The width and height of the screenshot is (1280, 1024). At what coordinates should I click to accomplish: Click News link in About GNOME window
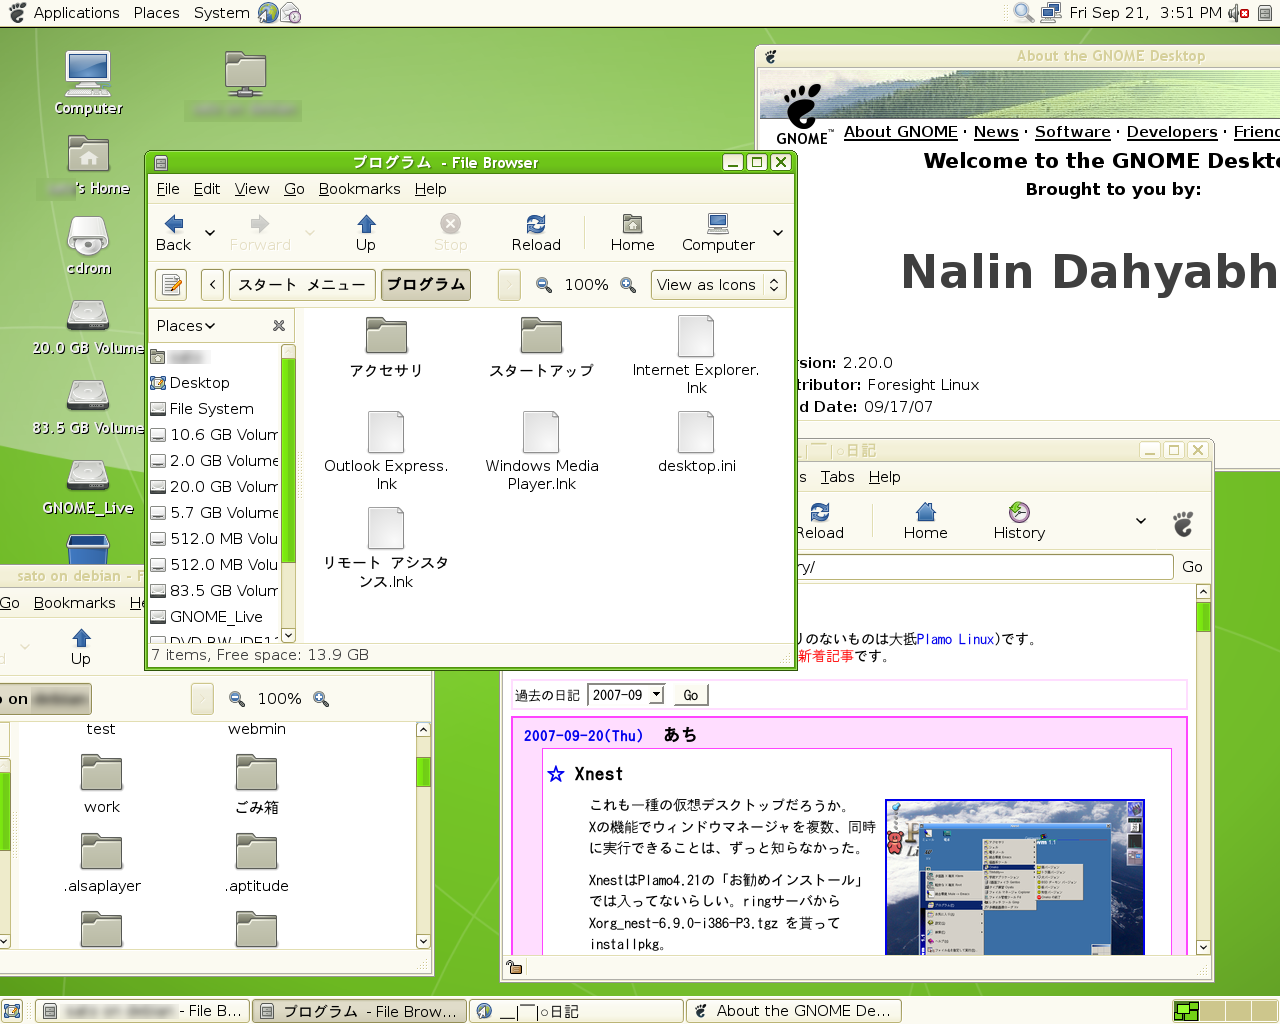coord(996,132)
